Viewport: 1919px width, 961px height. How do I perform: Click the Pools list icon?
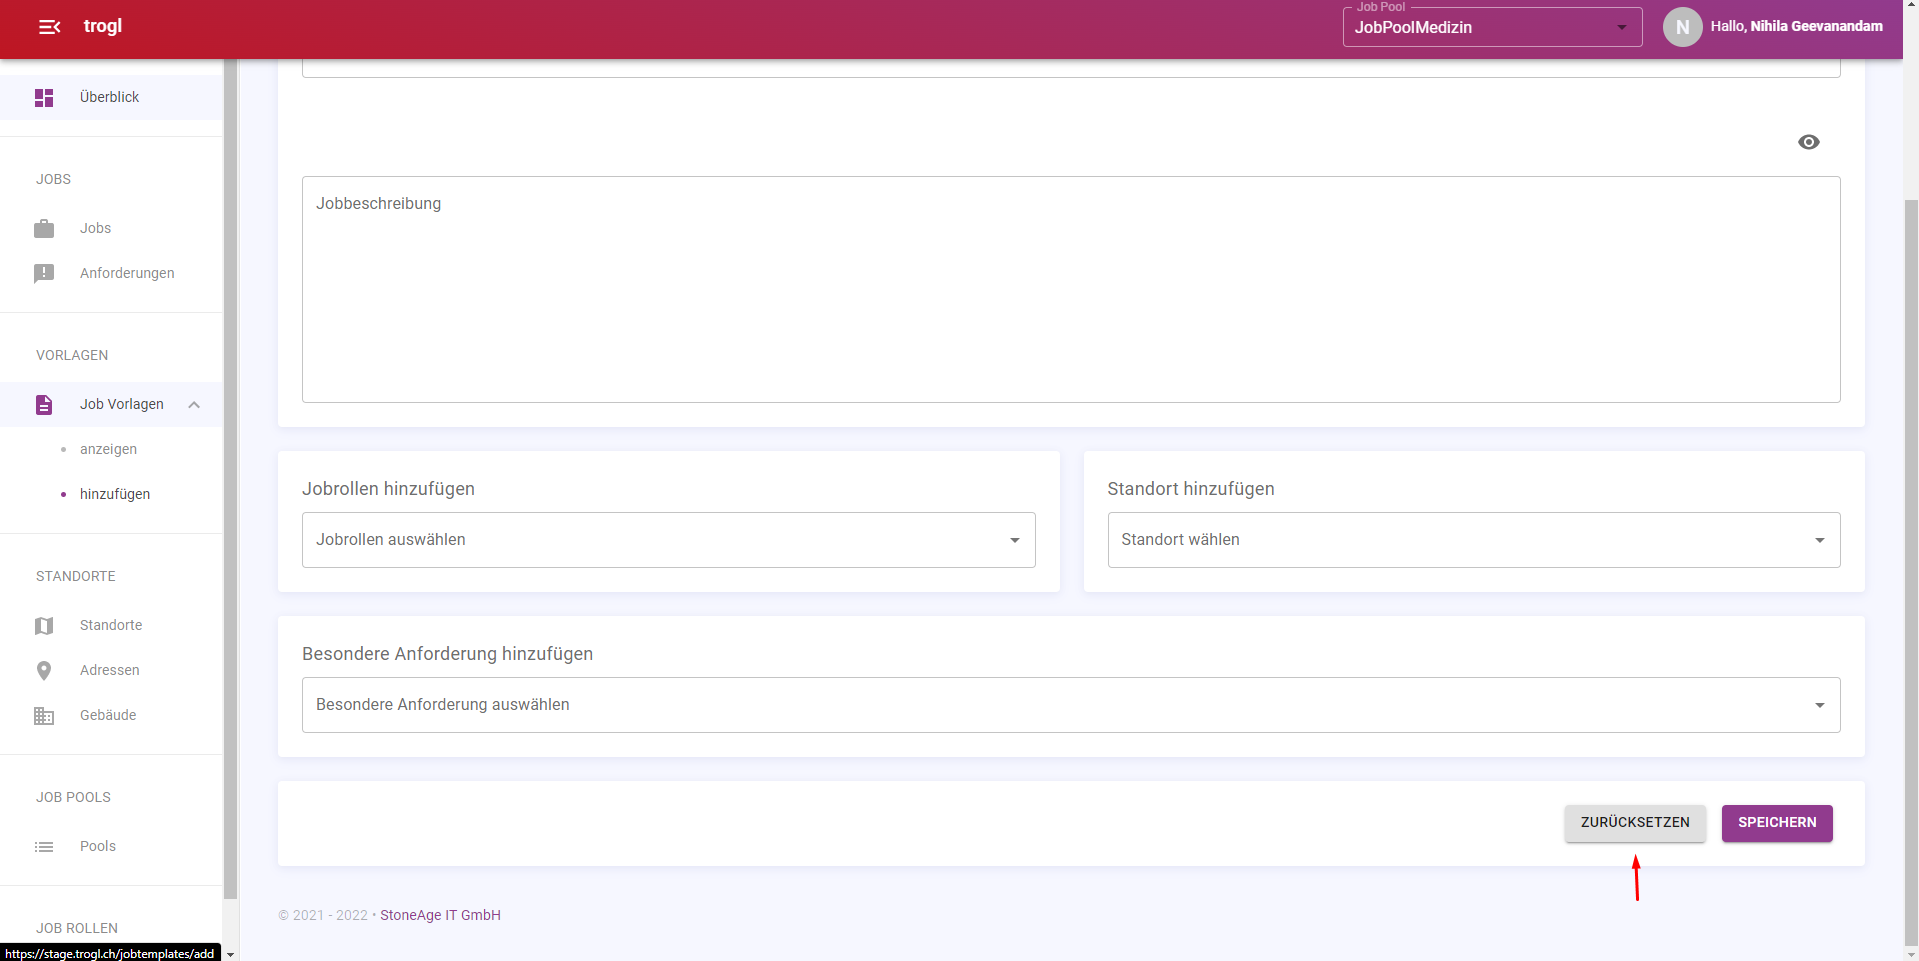click(x=44, y=846)
